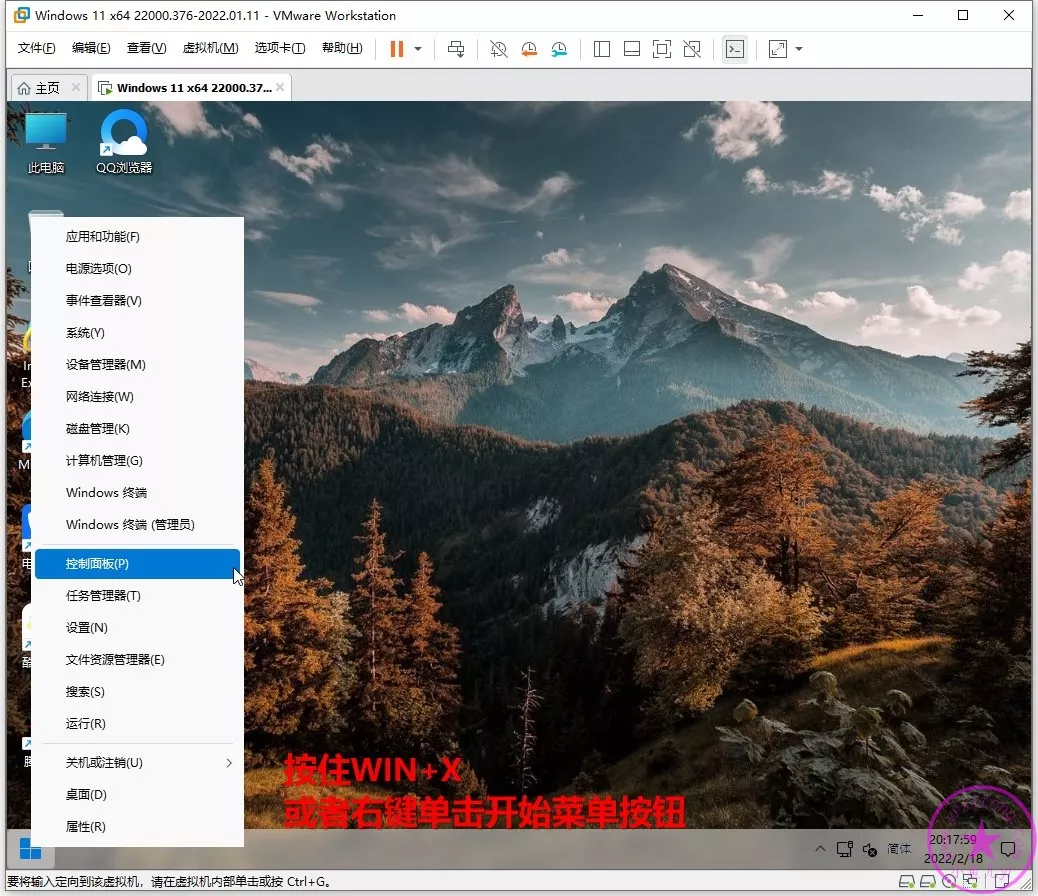Screen dimensions: 1038x896
Task: Click the VM pause button in toolbar
Action: [x=397, y=49]
